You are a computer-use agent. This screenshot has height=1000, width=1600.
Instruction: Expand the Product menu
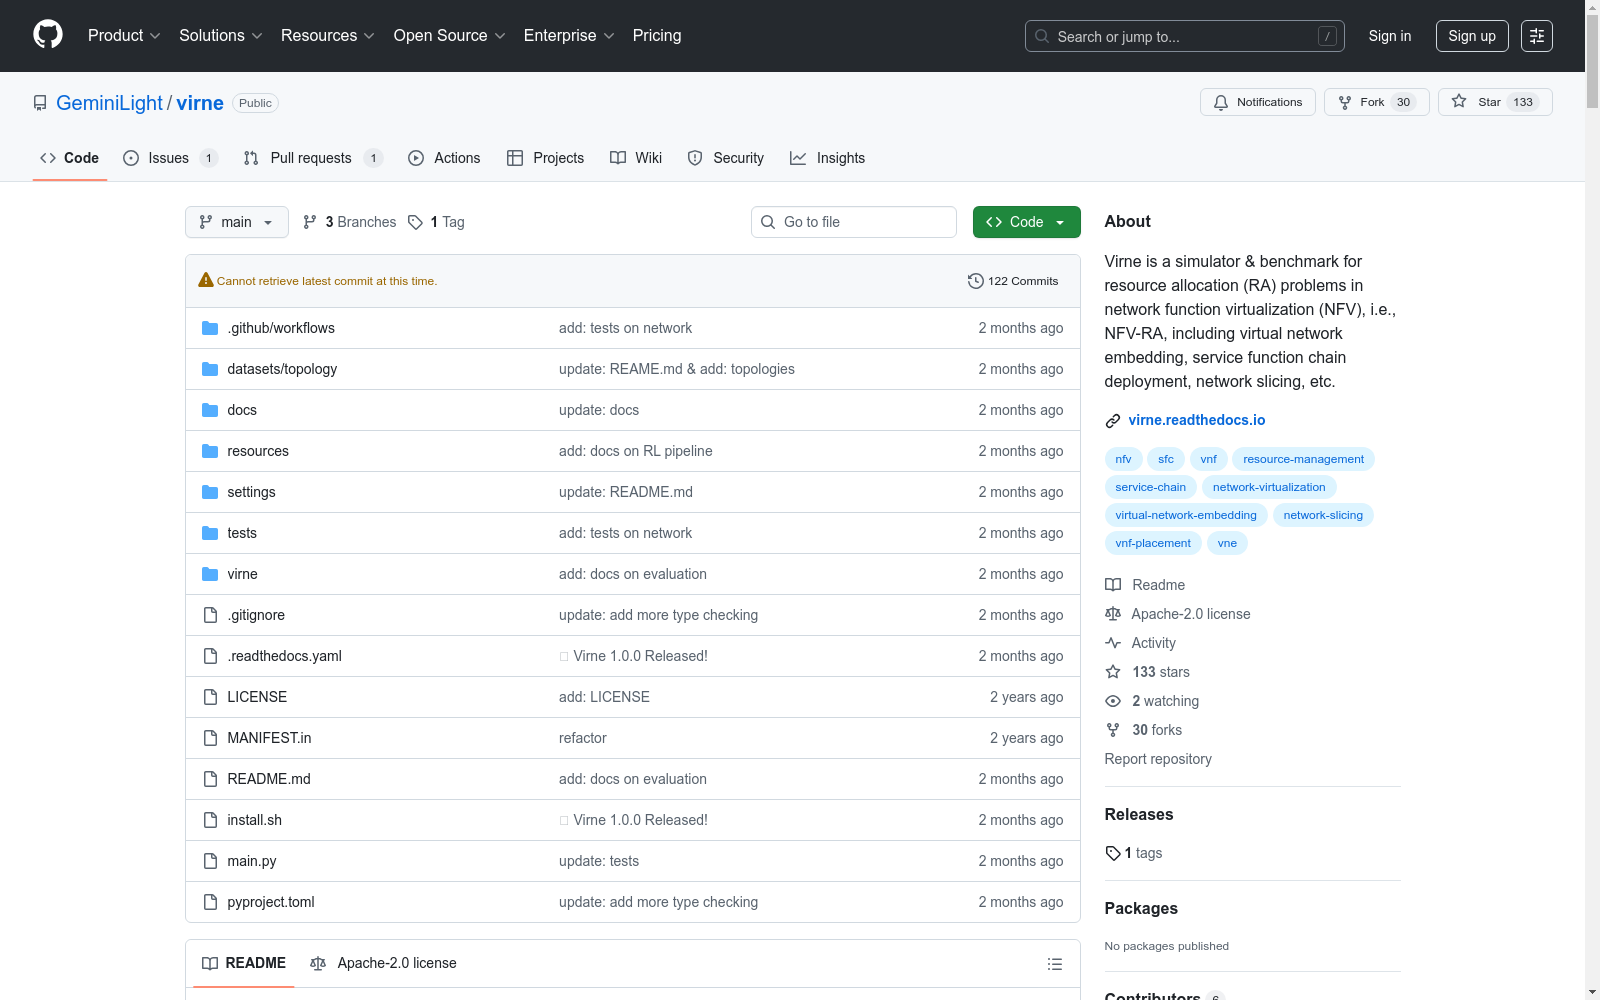pyautogui.click(x=124, y=35)
